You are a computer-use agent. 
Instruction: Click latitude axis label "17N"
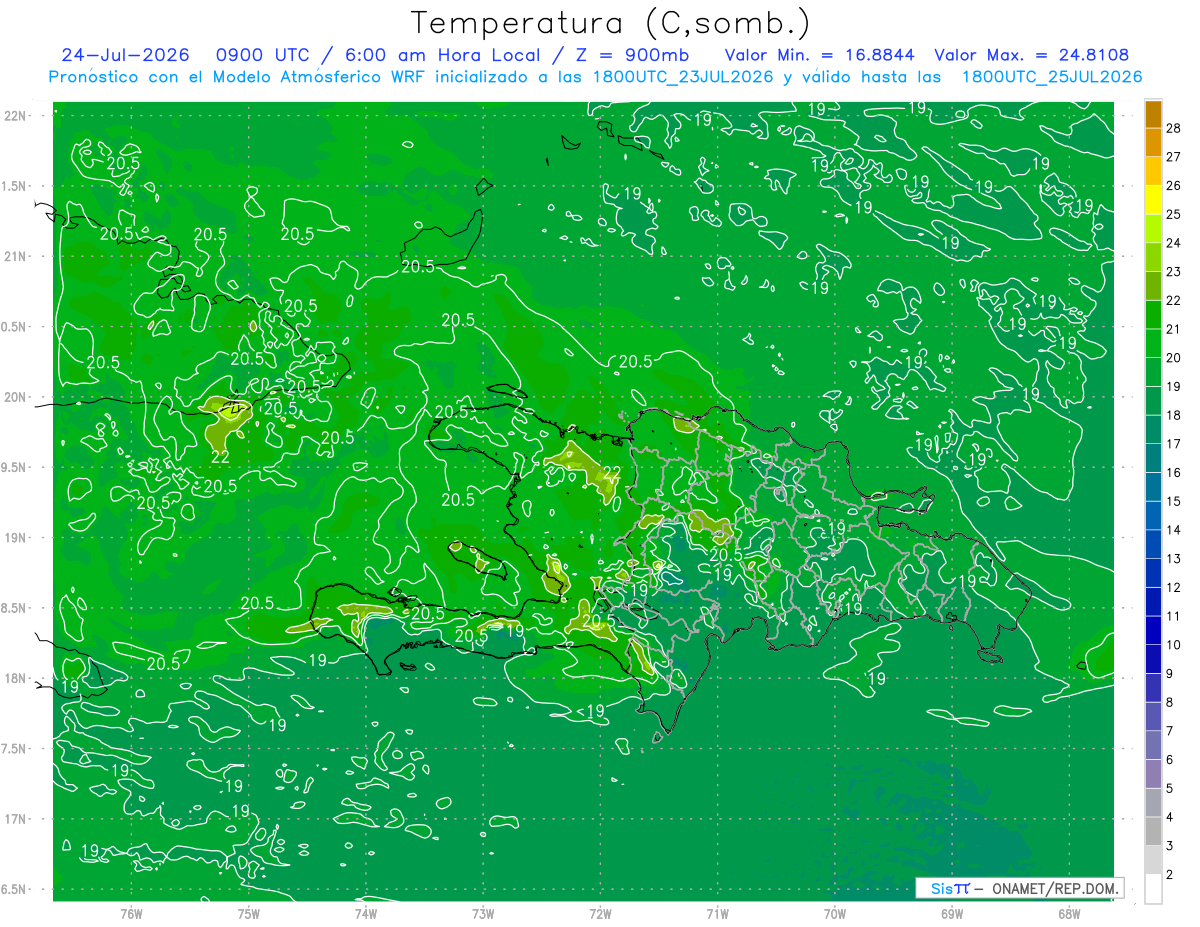pos(15,820)
